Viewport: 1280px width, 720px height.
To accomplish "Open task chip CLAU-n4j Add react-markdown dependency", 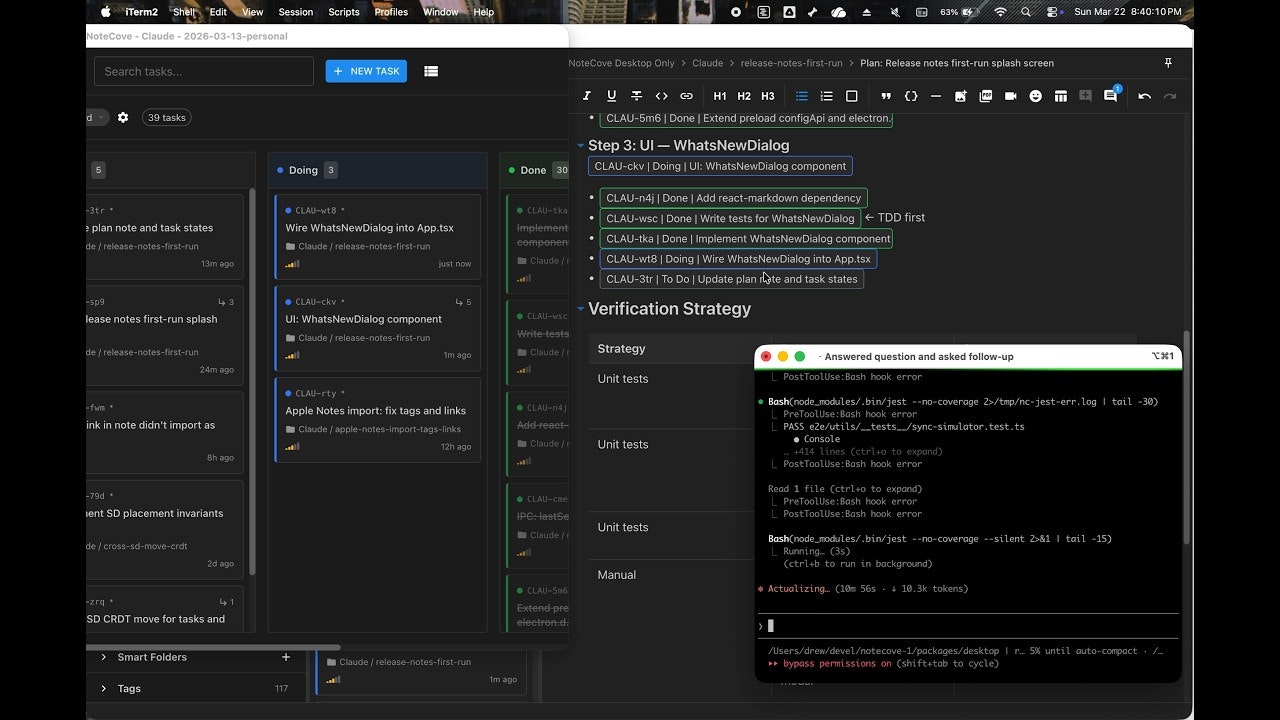I will point(733,198).
